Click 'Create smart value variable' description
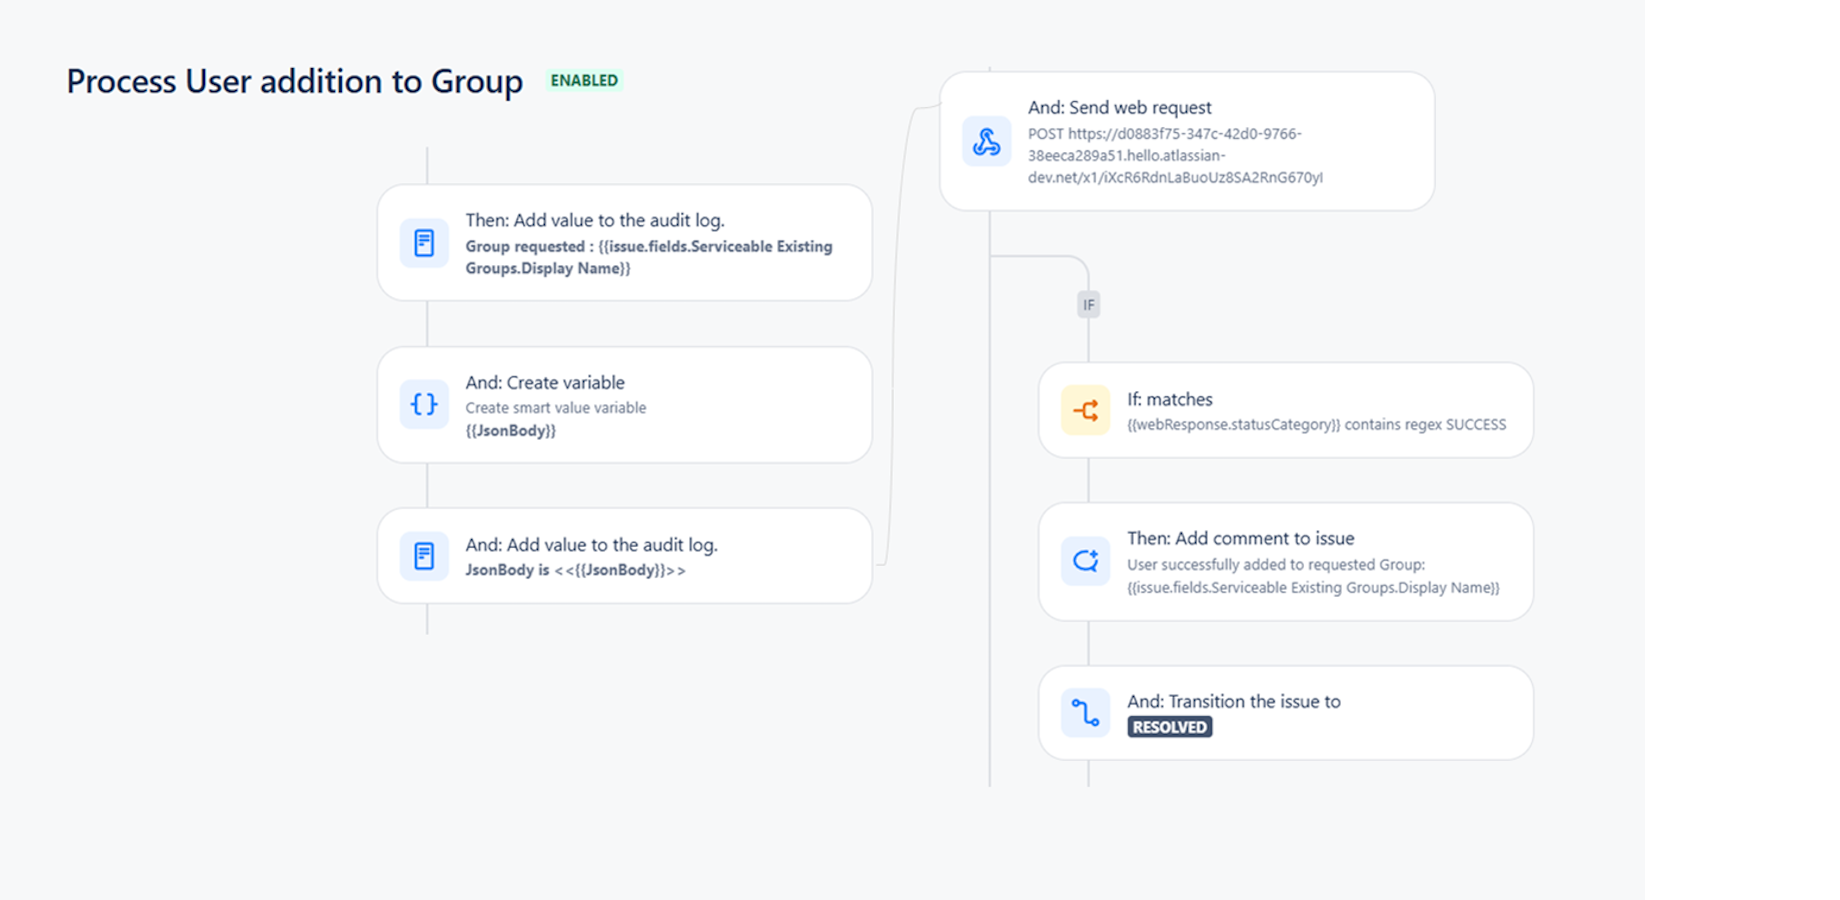Viewport: 1840px width, 900px height. click(556, 408)
